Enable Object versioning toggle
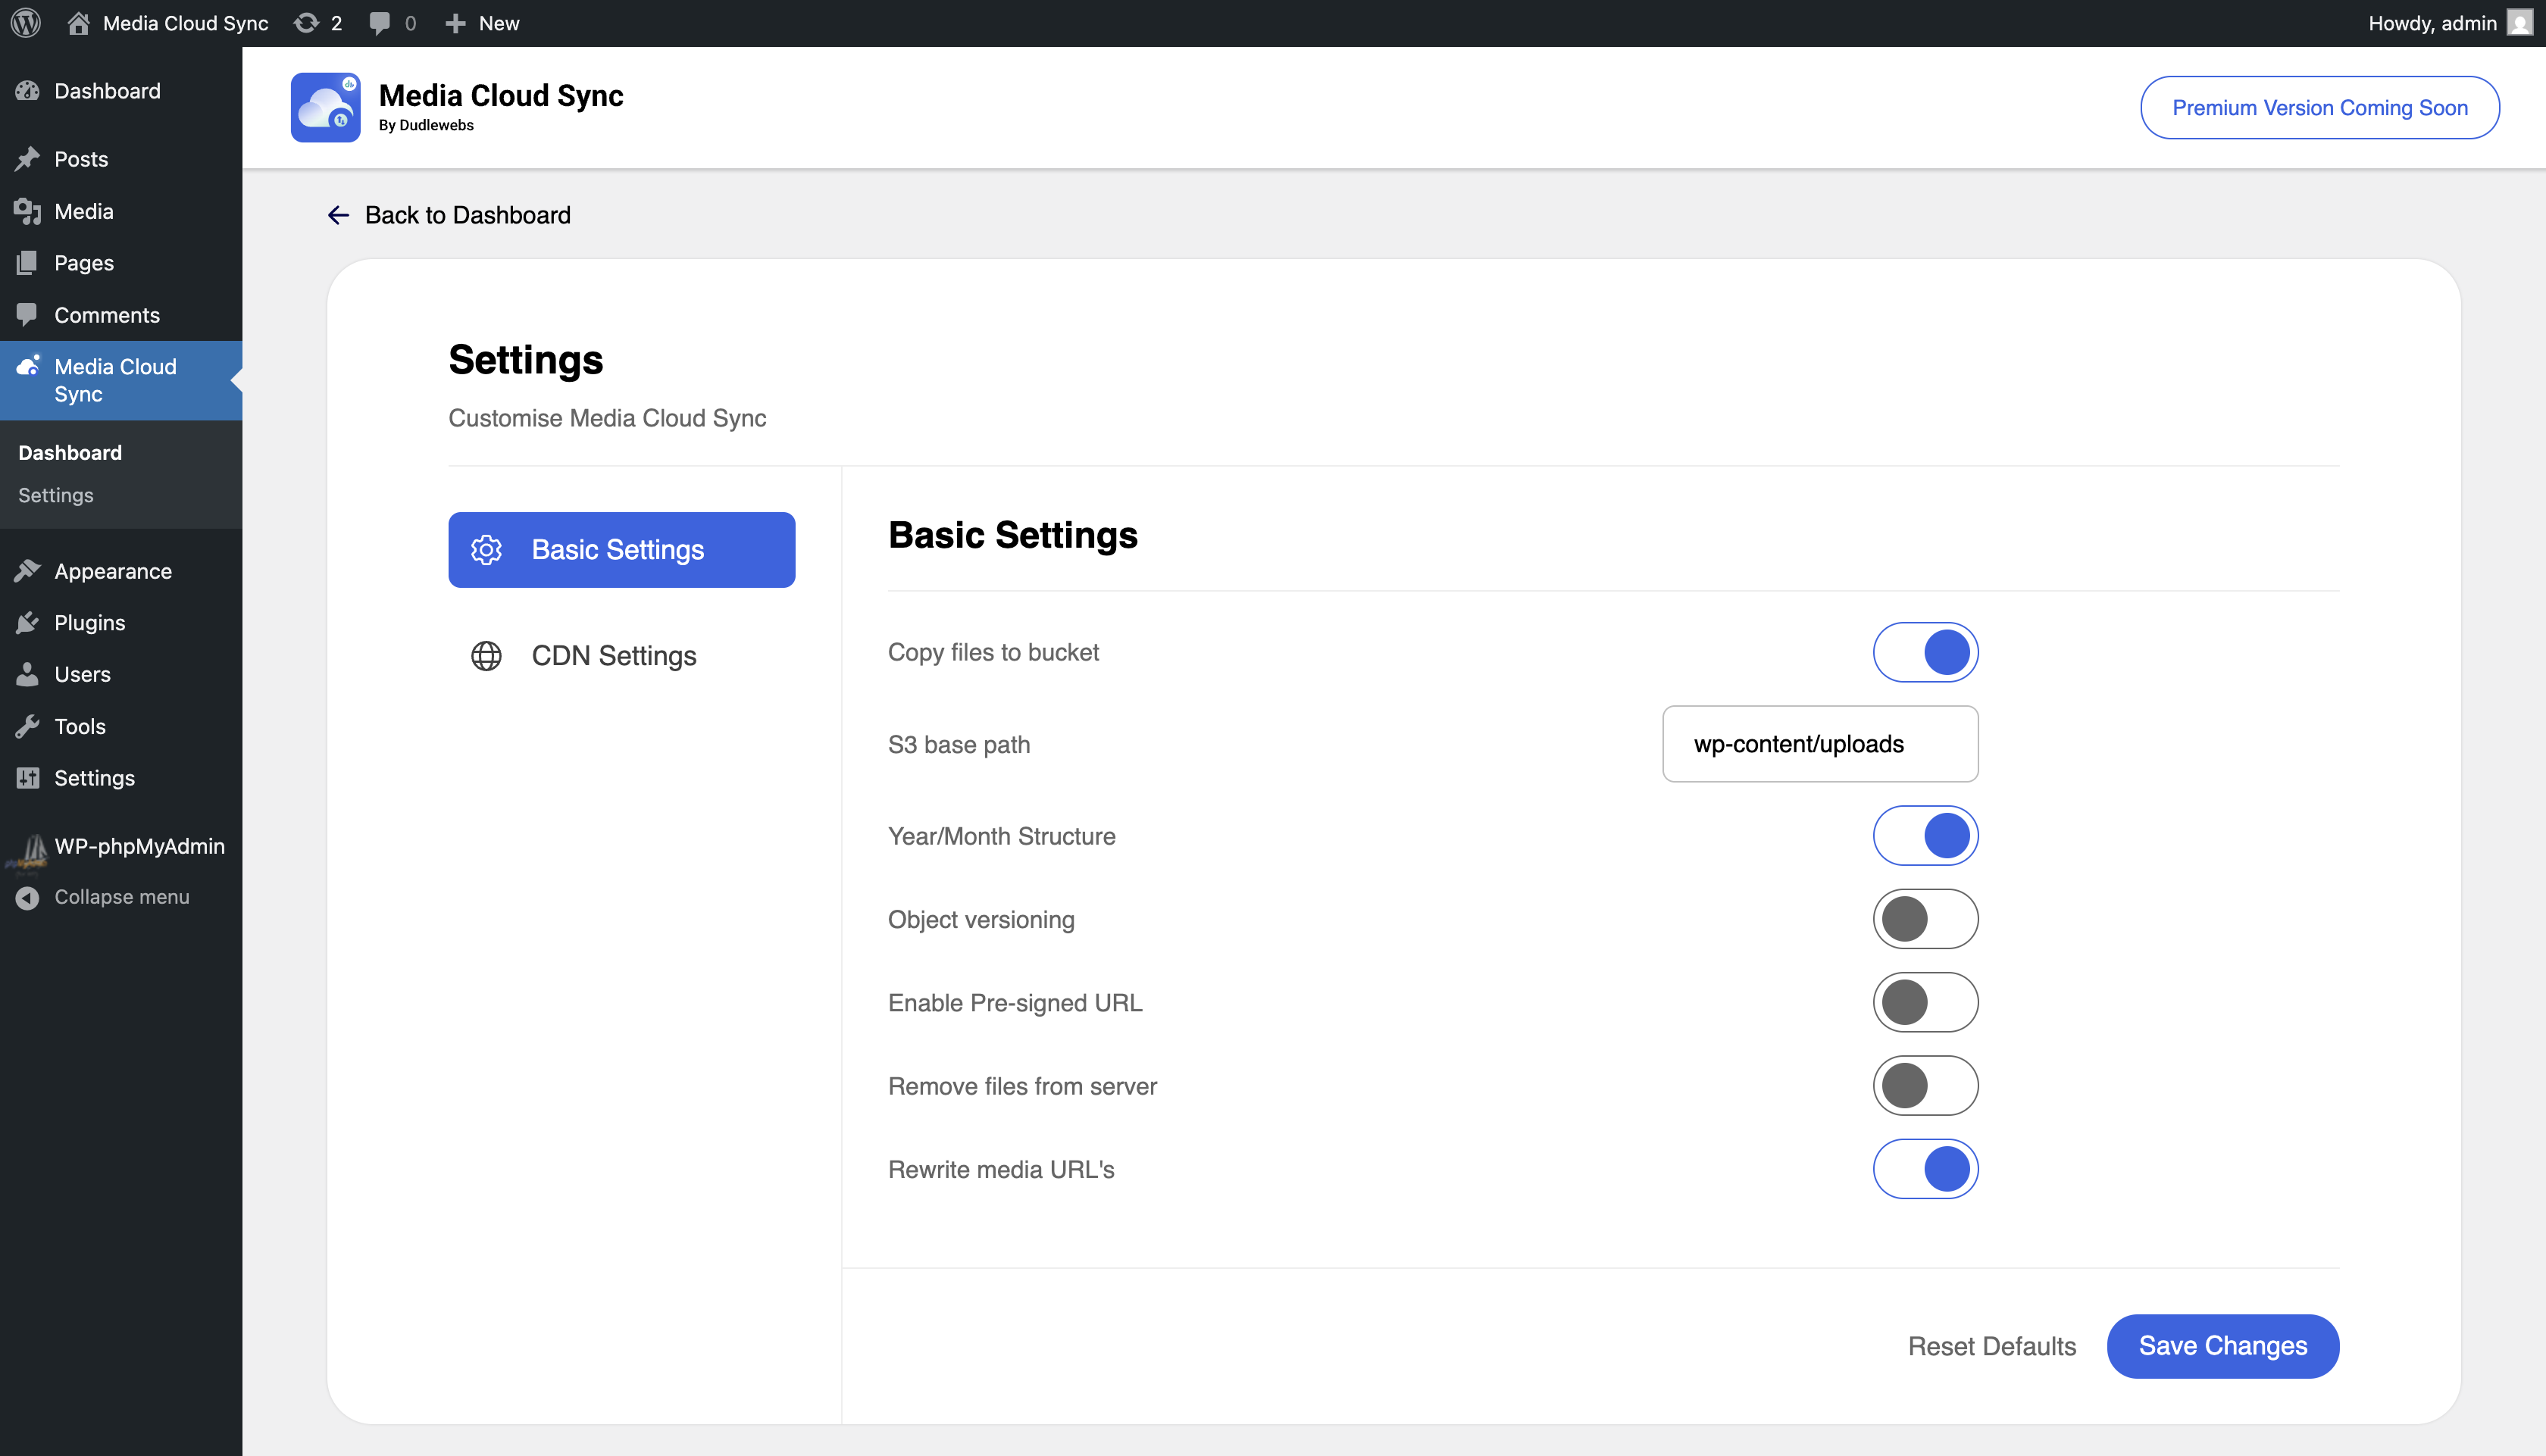The image size is (2546, 1456). pos(1925,919)
